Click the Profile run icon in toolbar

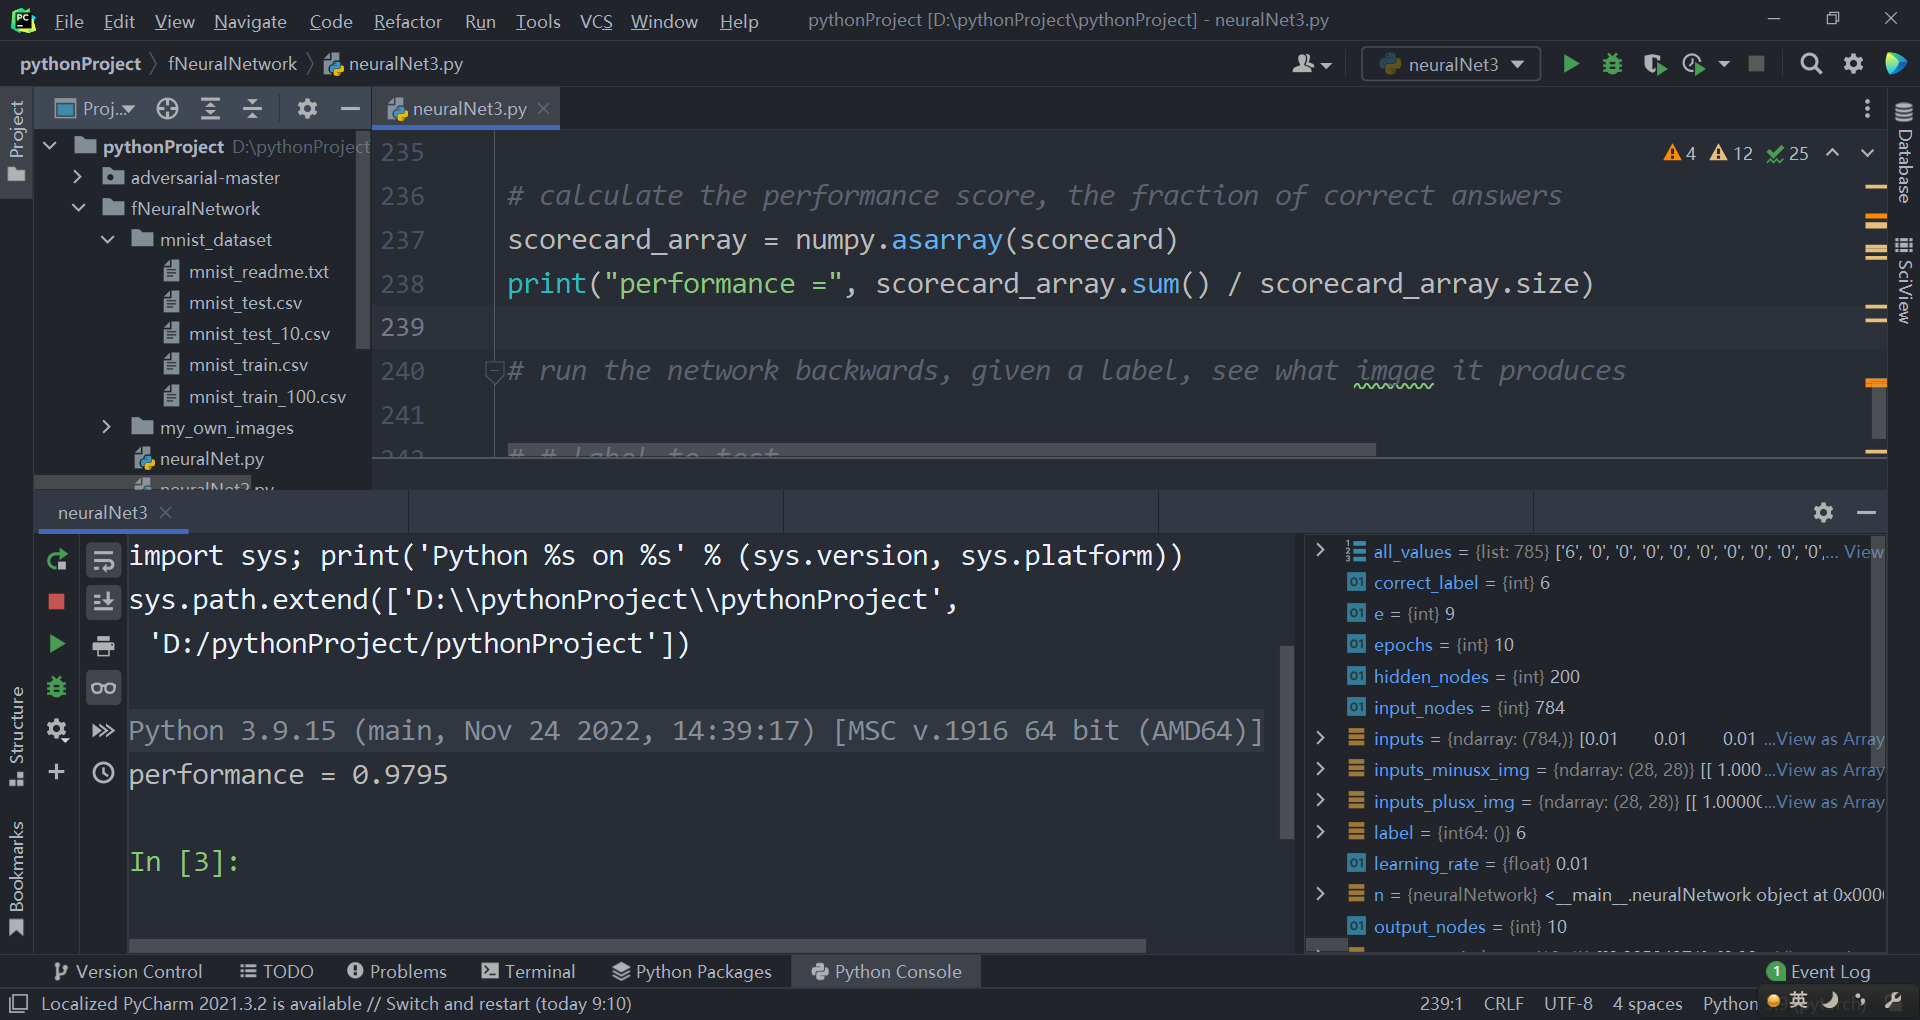click(x=1694, y=64)
